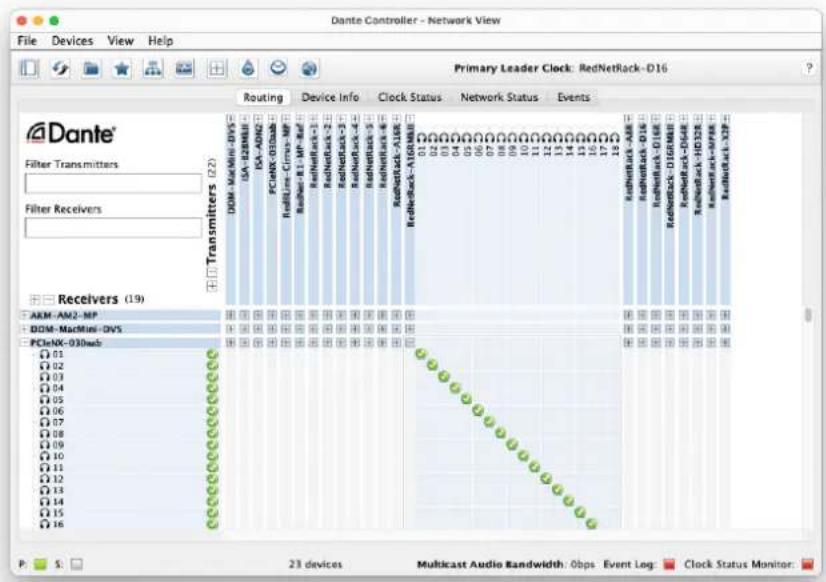Click the transmit channel 01 column icon
Screen dimensions: 826x582
tap(421, 138)
